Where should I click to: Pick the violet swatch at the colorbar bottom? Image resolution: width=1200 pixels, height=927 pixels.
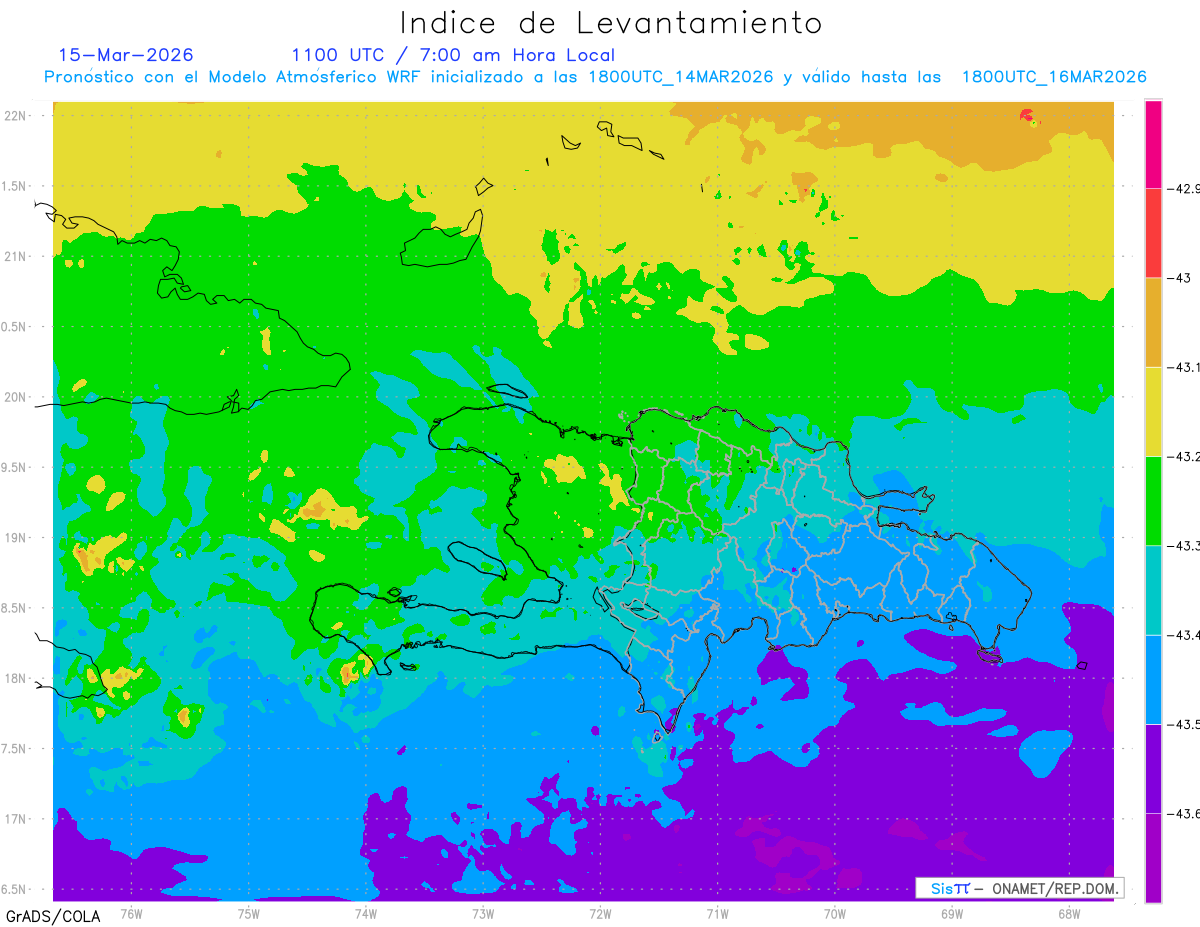pos(1153,858)
